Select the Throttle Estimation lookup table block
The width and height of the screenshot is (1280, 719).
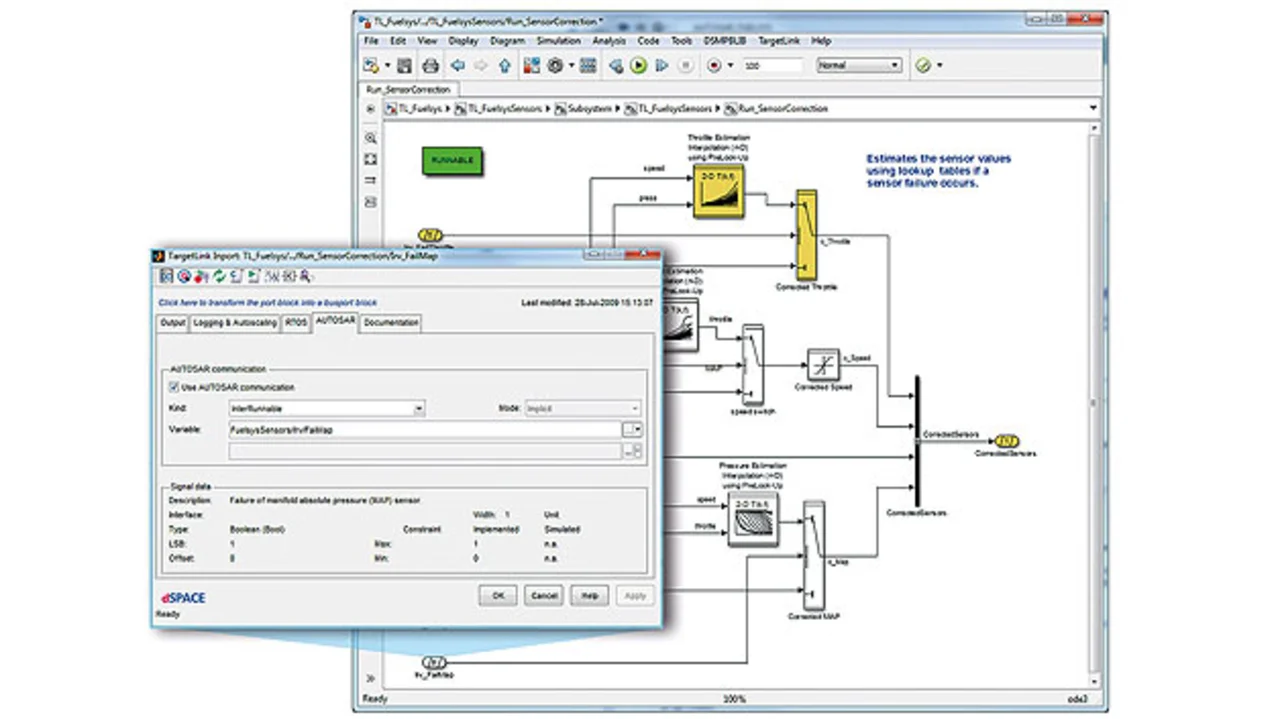pyautogui.click(x=718, y=191)
